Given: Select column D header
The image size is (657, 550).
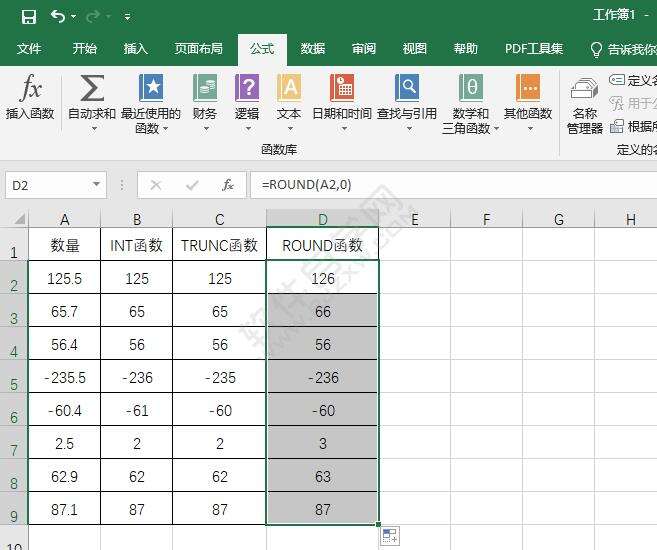Looking at the screenshot, I should [x=322, y=219].
